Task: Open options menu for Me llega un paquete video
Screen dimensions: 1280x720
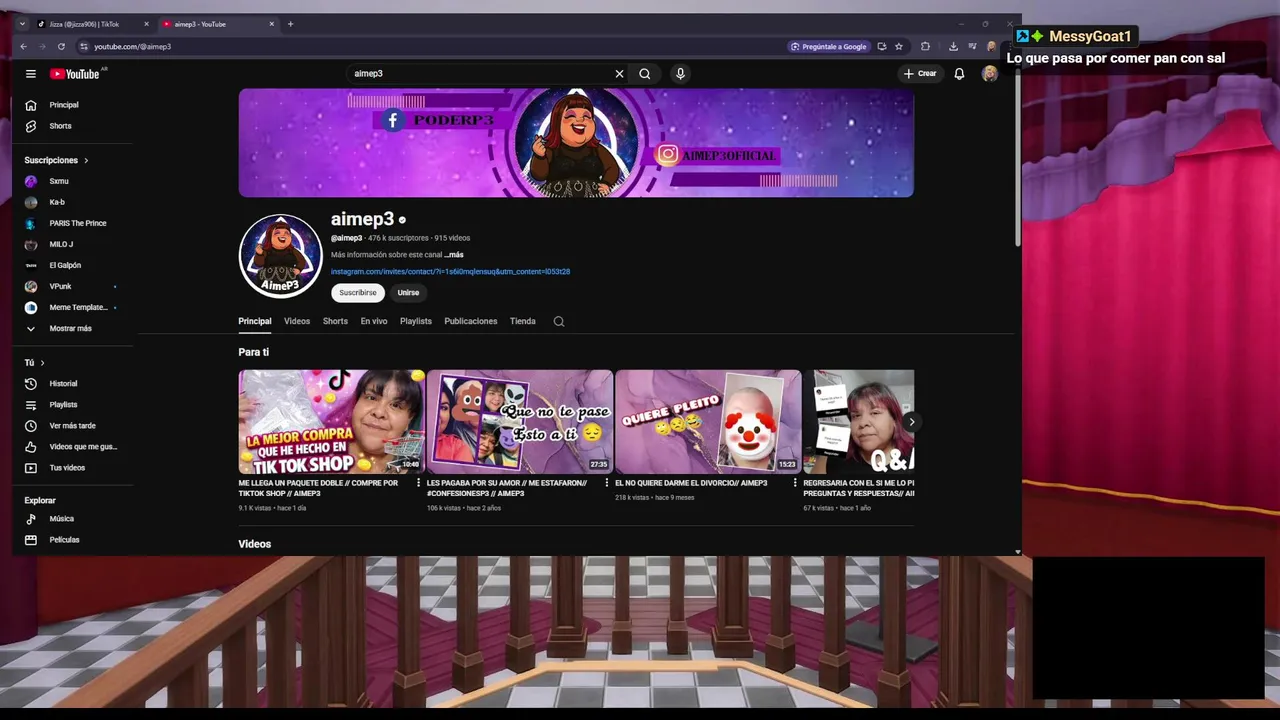Action: click(419, 483)
